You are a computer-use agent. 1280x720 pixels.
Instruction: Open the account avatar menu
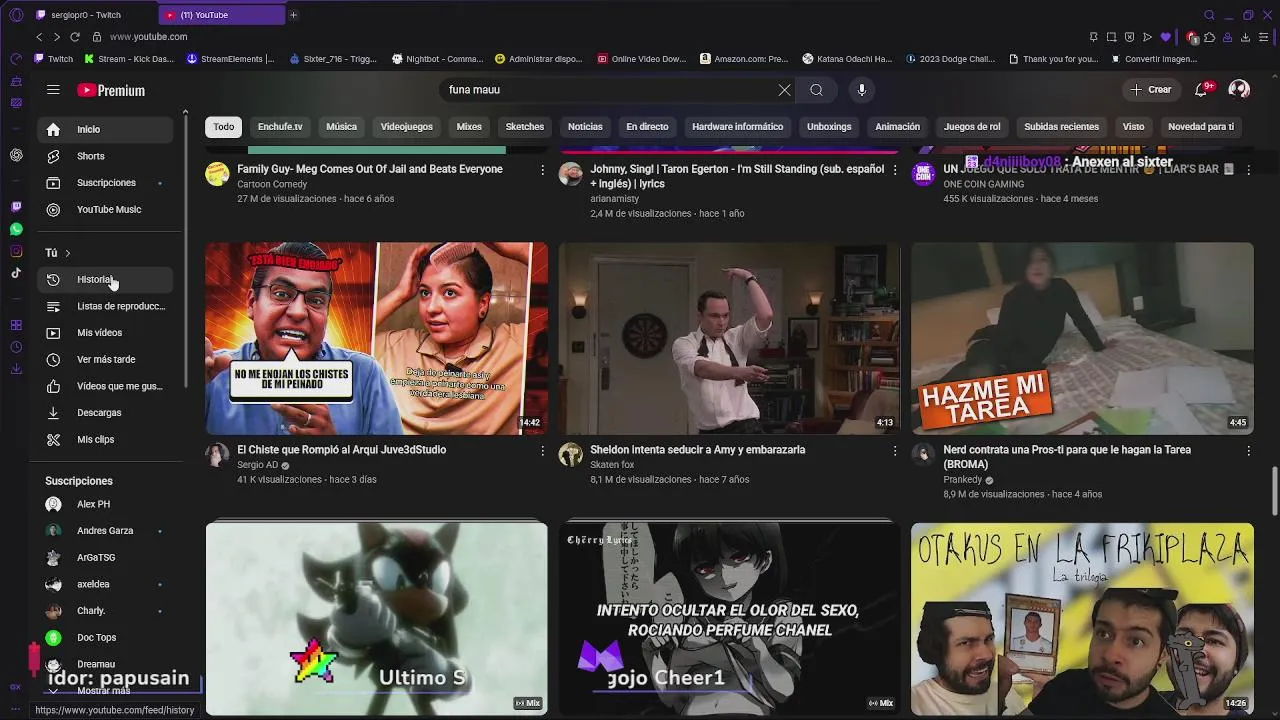pyautogui.click(x=1239, y=90)
